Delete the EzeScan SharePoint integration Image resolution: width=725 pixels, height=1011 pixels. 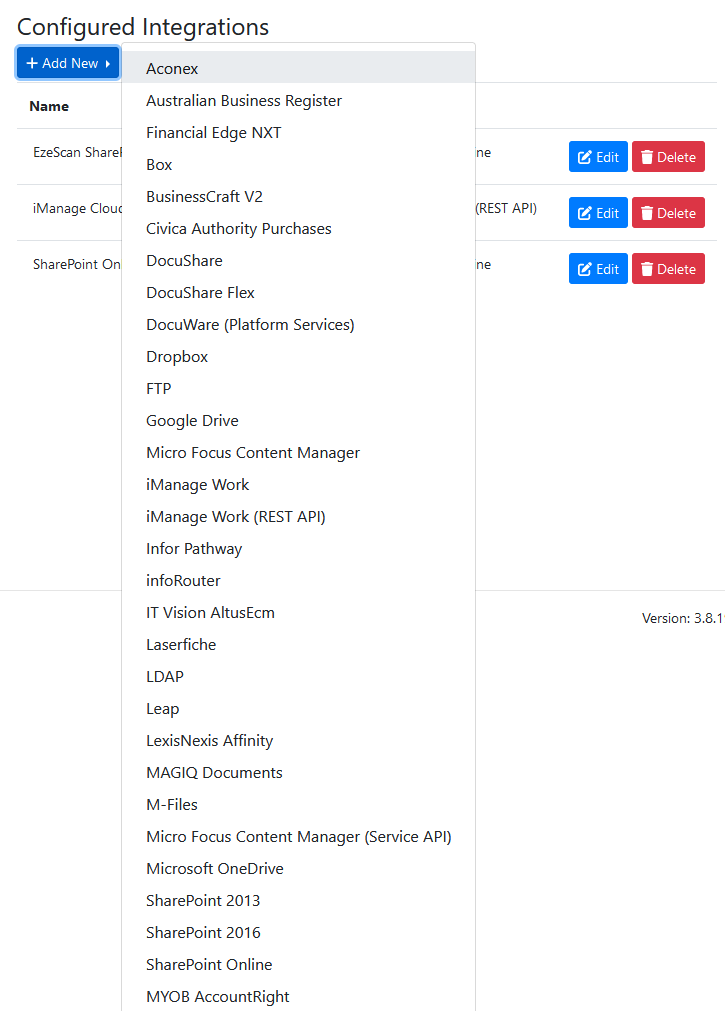coord(668,157)
